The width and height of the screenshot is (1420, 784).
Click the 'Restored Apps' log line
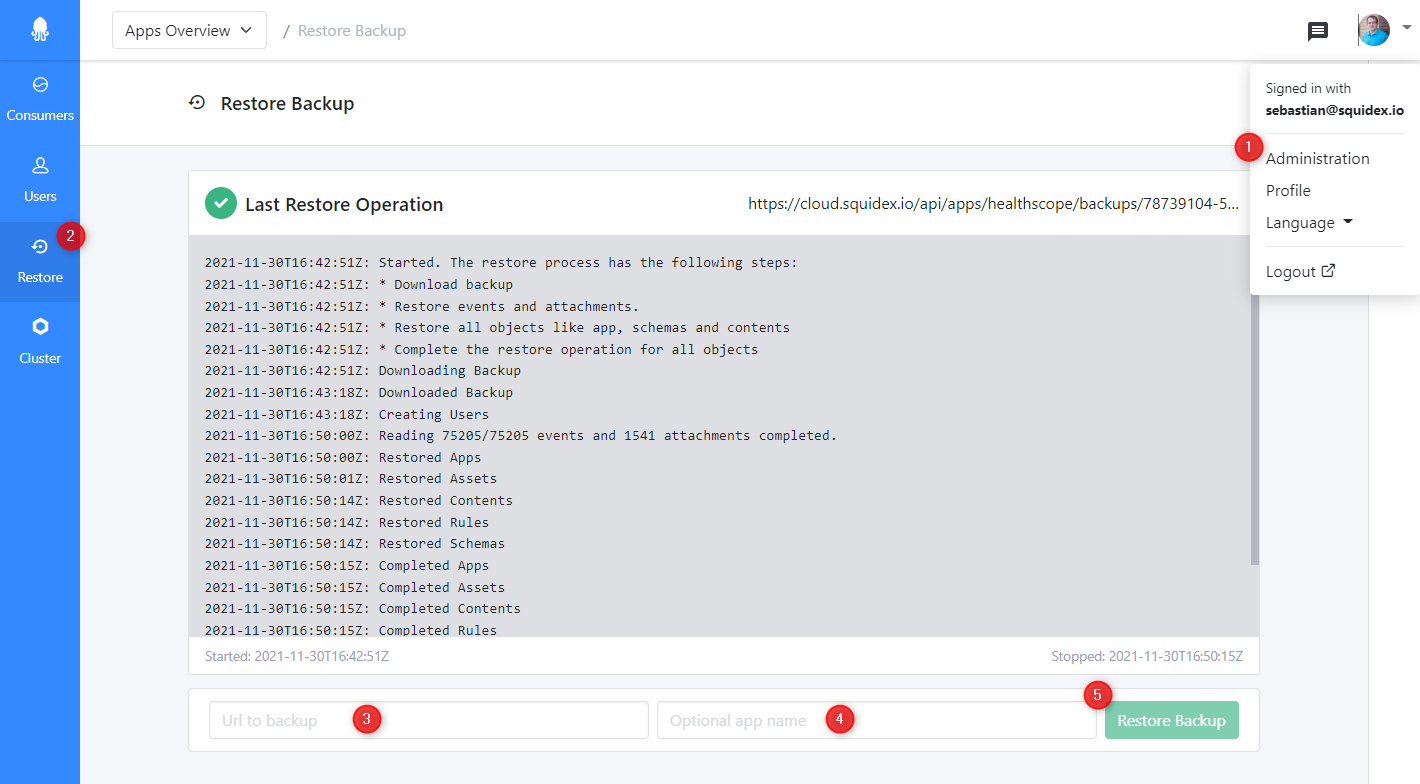coord(343,457)
